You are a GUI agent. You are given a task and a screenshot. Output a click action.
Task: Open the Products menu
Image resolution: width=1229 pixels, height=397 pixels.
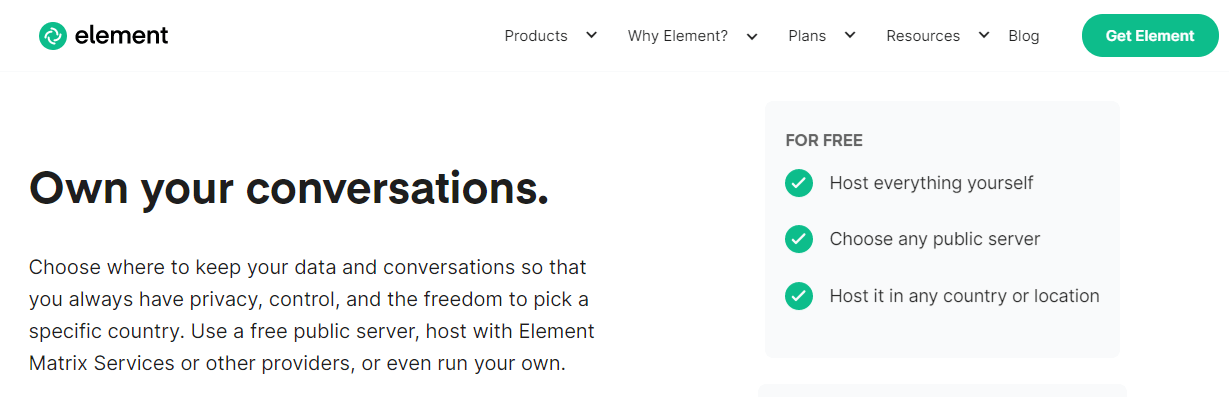click(536, 36)
